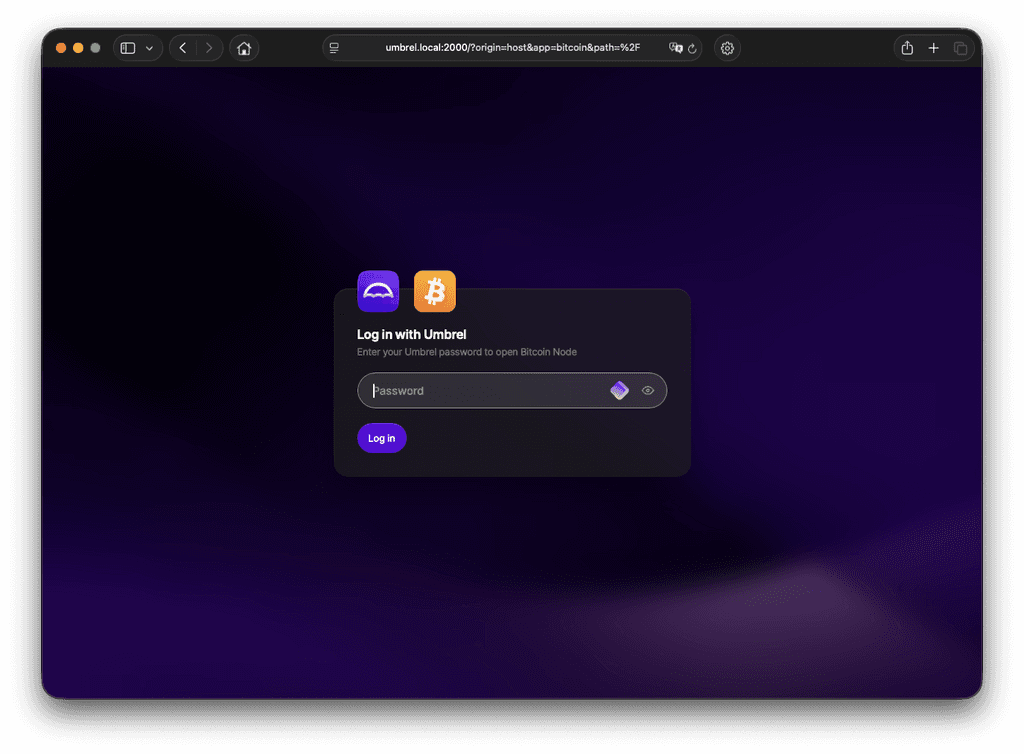Click the website icon beside the URL
This screenshot has height=754, width=1024.
[x=336, y=47]
